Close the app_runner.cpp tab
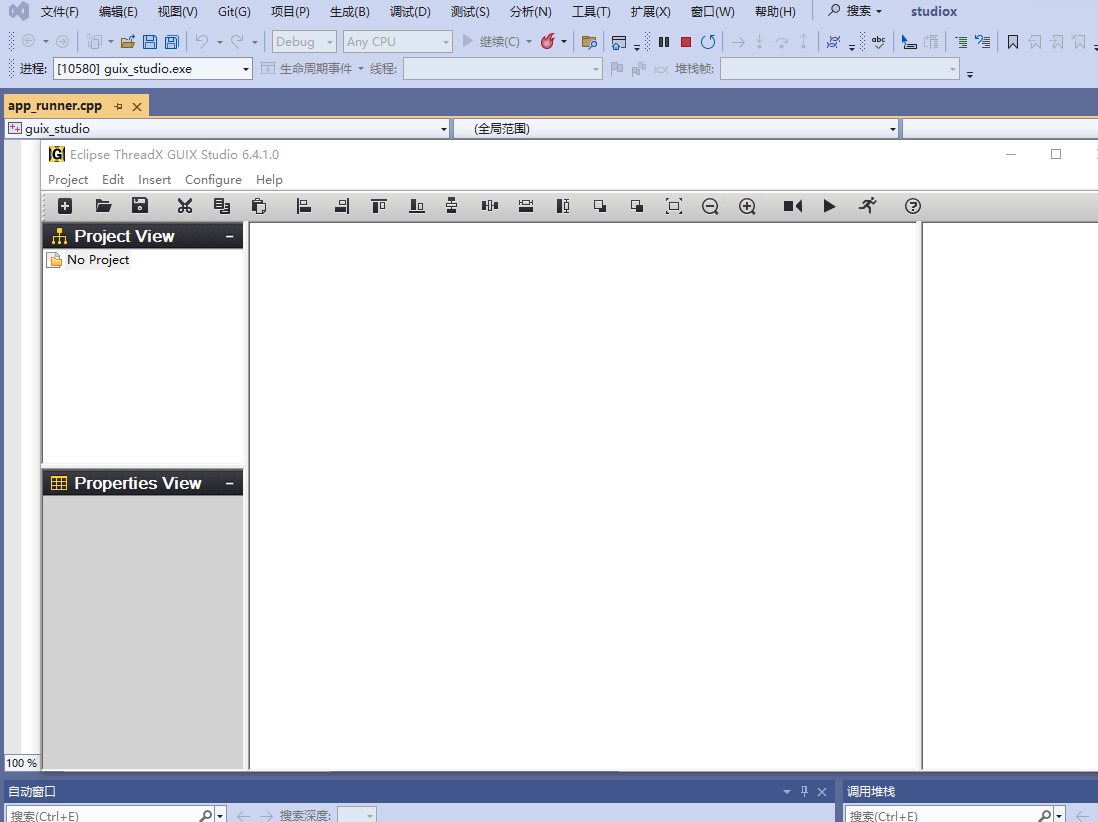This screenshot has height=822, width=1098. (137, 106)
